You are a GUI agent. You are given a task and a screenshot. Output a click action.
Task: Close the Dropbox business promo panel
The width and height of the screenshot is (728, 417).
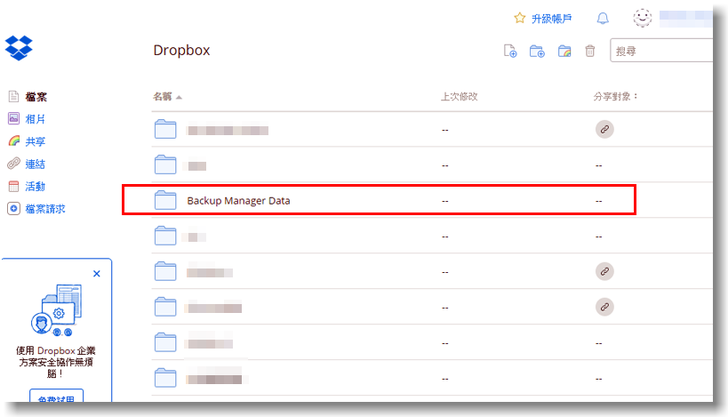97,274
